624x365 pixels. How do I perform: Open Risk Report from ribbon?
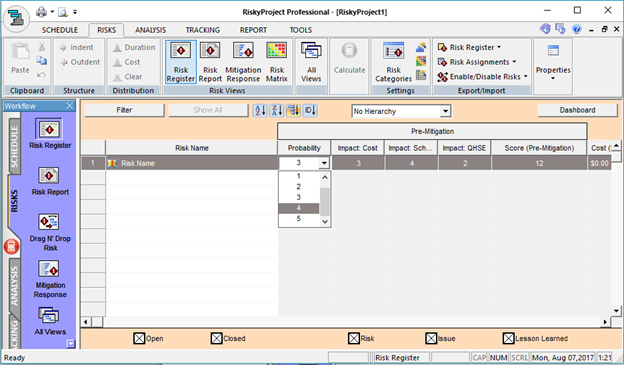[210, 62]
